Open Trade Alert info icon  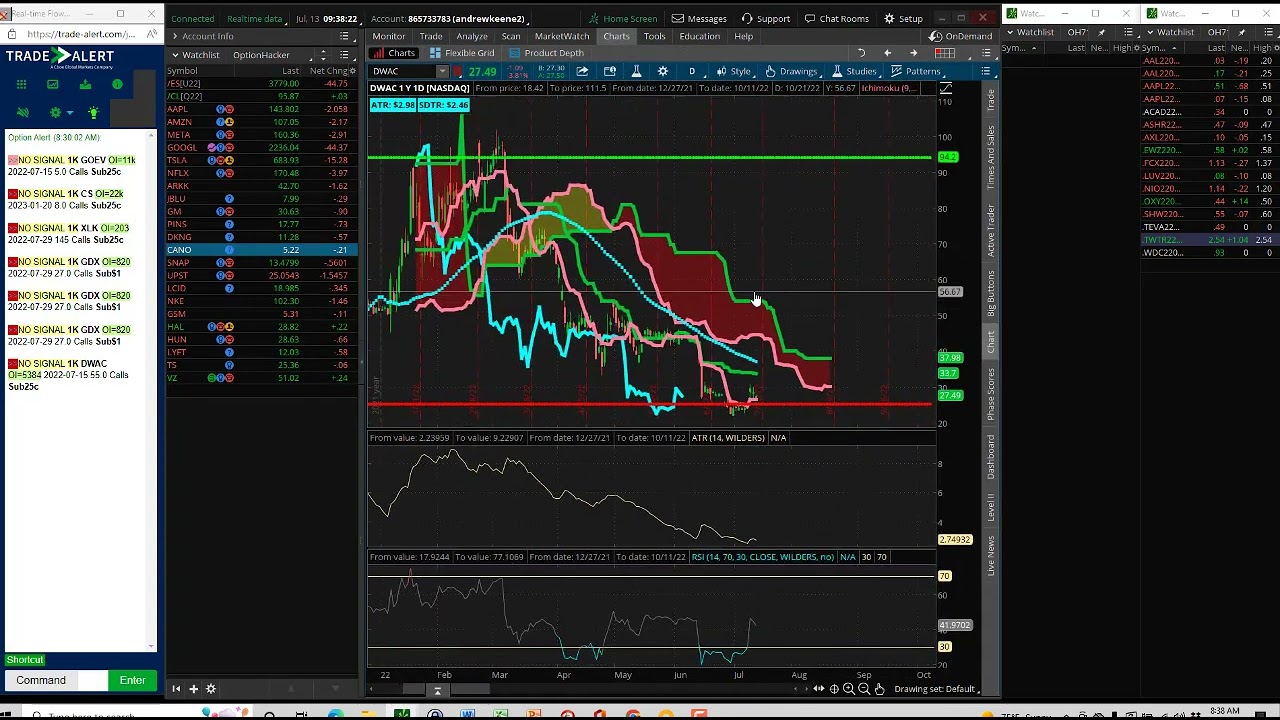pyautogui.click(x=117, y=85)
